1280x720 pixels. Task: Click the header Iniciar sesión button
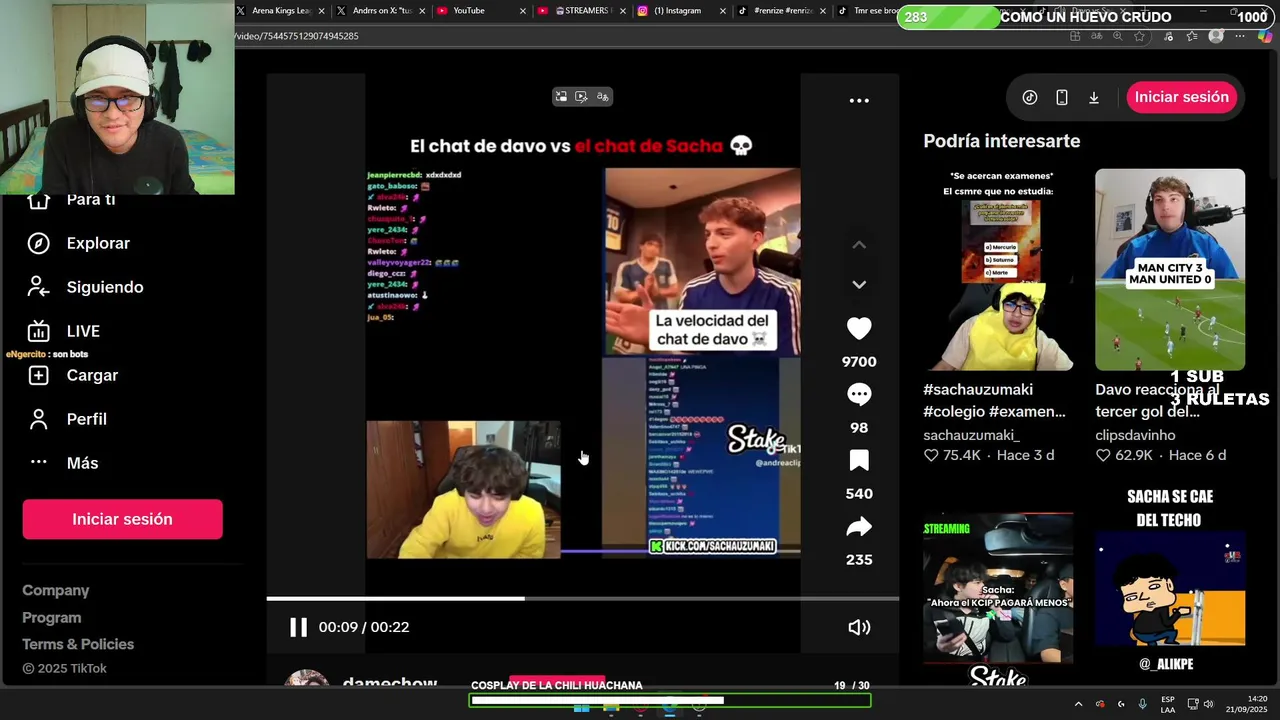coord(1181,97)
